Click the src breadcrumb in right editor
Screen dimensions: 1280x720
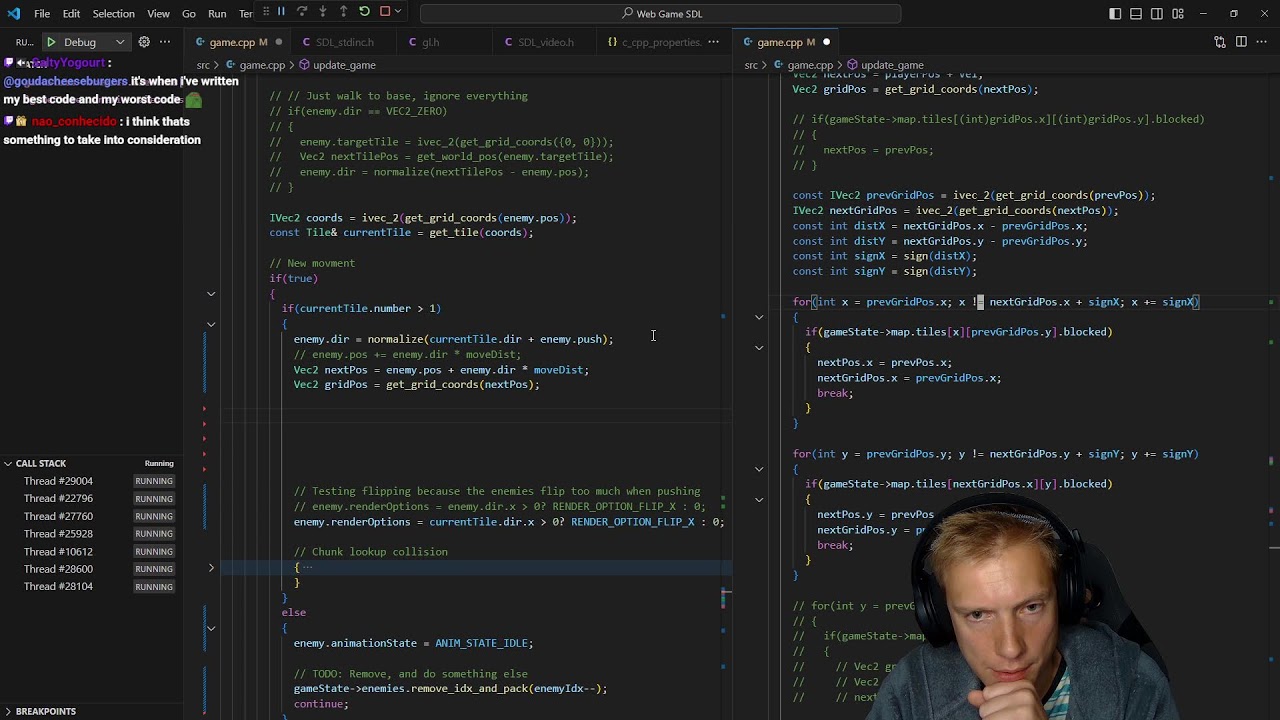click(750, 65)
